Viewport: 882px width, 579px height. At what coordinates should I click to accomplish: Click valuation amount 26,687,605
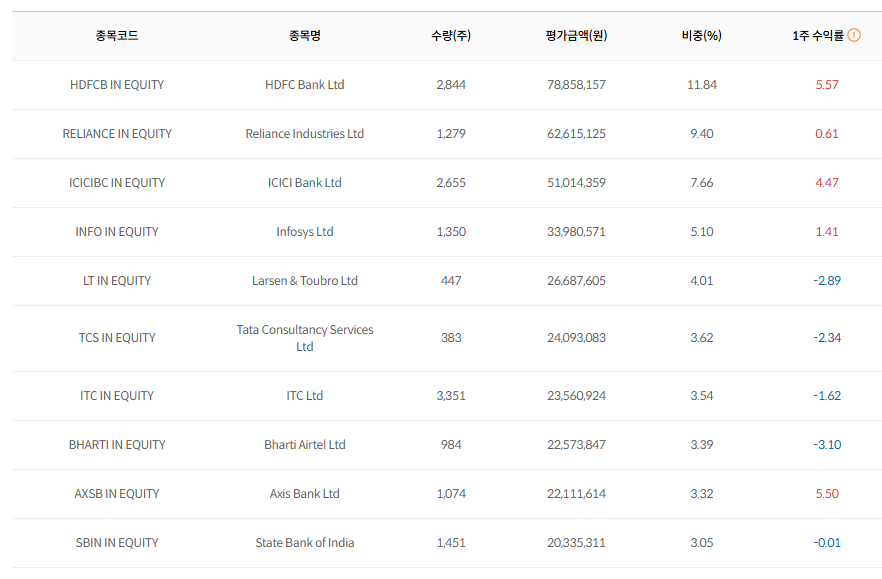[577, 281]
